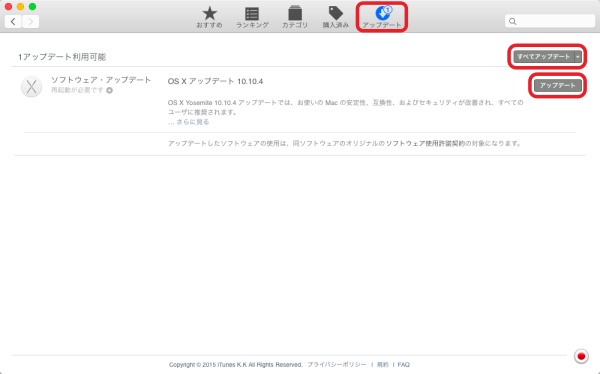
Task: Open the 規約 footer link
Action: (x=383, y=364)
